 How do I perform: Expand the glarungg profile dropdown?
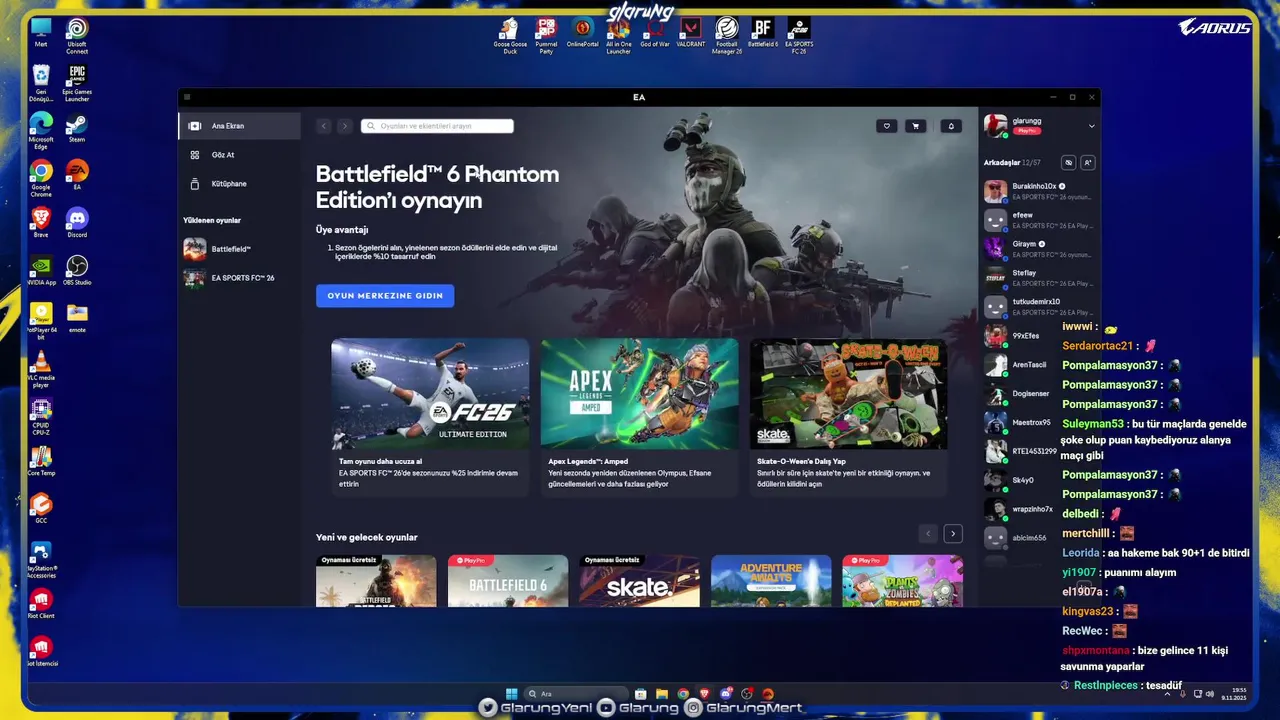tap(1091, 126)
